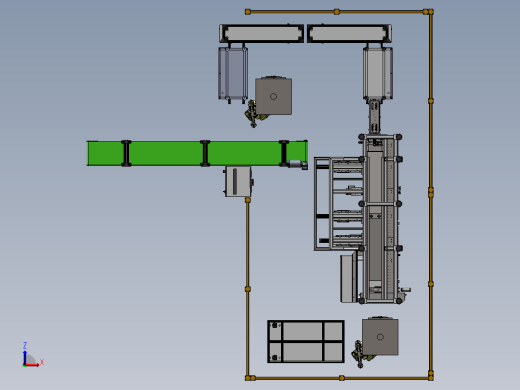520x390 pixels.
Task: Select the upper robot's square base
Action: click(x=274, y=96)
